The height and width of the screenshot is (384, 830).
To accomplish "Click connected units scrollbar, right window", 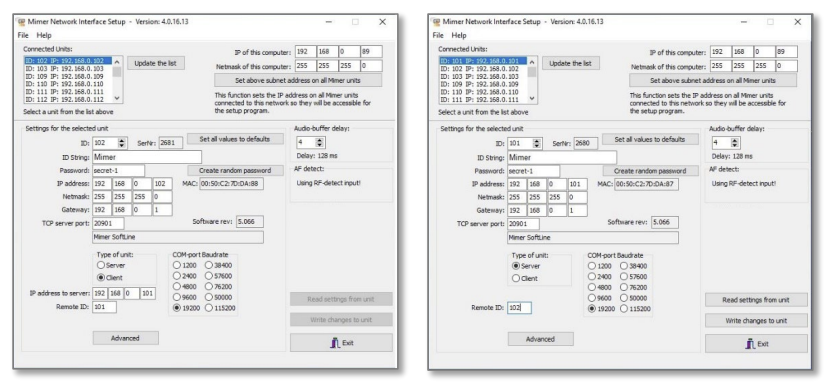I will click(533, 79).
